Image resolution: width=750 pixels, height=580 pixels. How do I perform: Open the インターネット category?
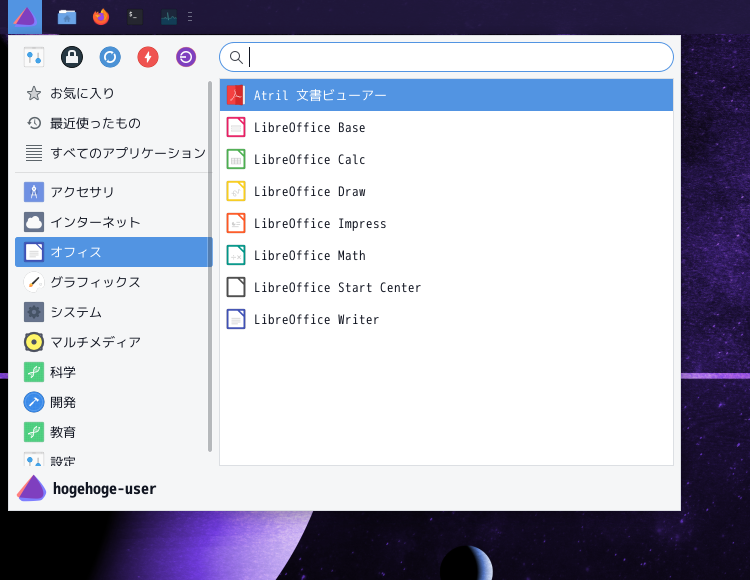(x=113, y=222)
